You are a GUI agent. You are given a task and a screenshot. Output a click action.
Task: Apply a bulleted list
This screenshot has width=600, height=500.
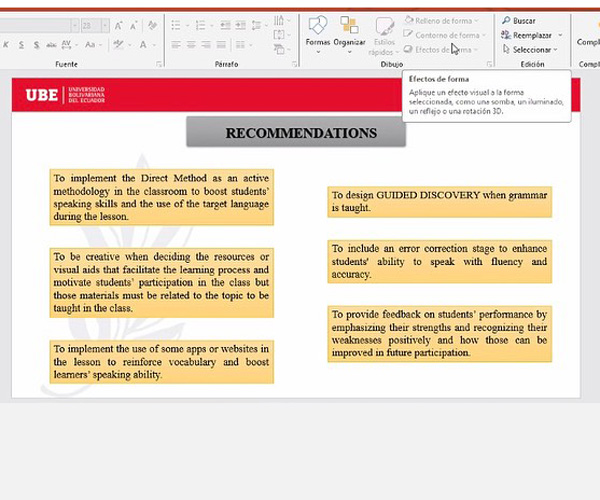[176, 26]
